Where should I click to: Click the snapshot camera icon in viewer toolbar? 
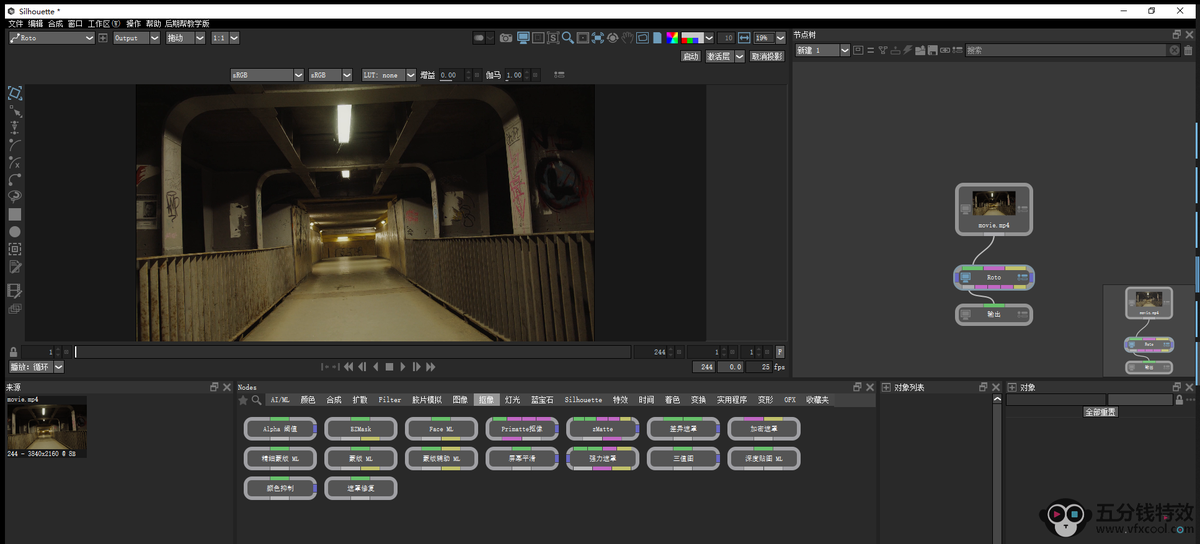(x=506, y=38)
